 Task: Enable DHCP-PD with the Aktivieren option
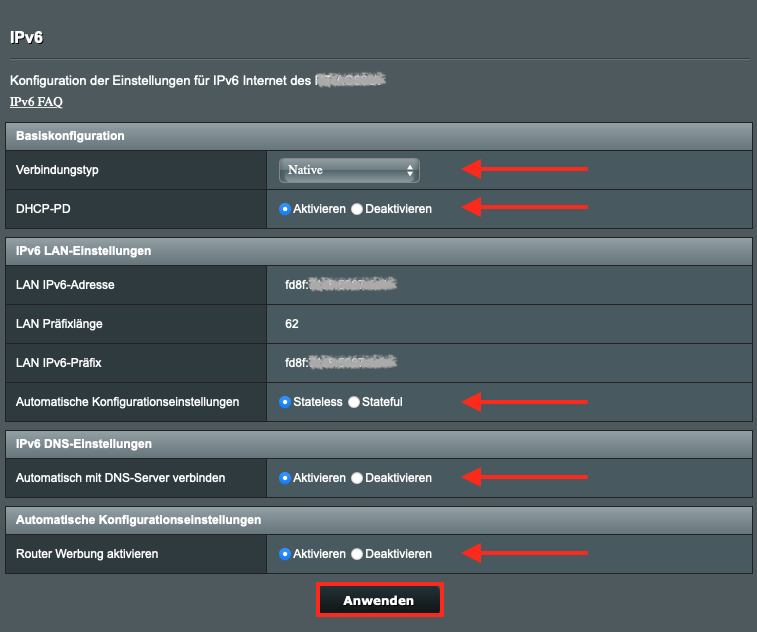click(x=285, y=209)
